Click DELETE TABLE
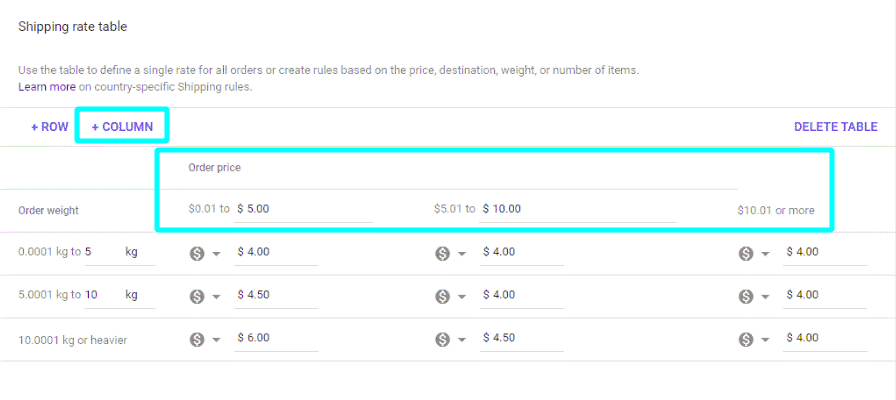This screenshot has width=896, height=400. tap(835, 127)
